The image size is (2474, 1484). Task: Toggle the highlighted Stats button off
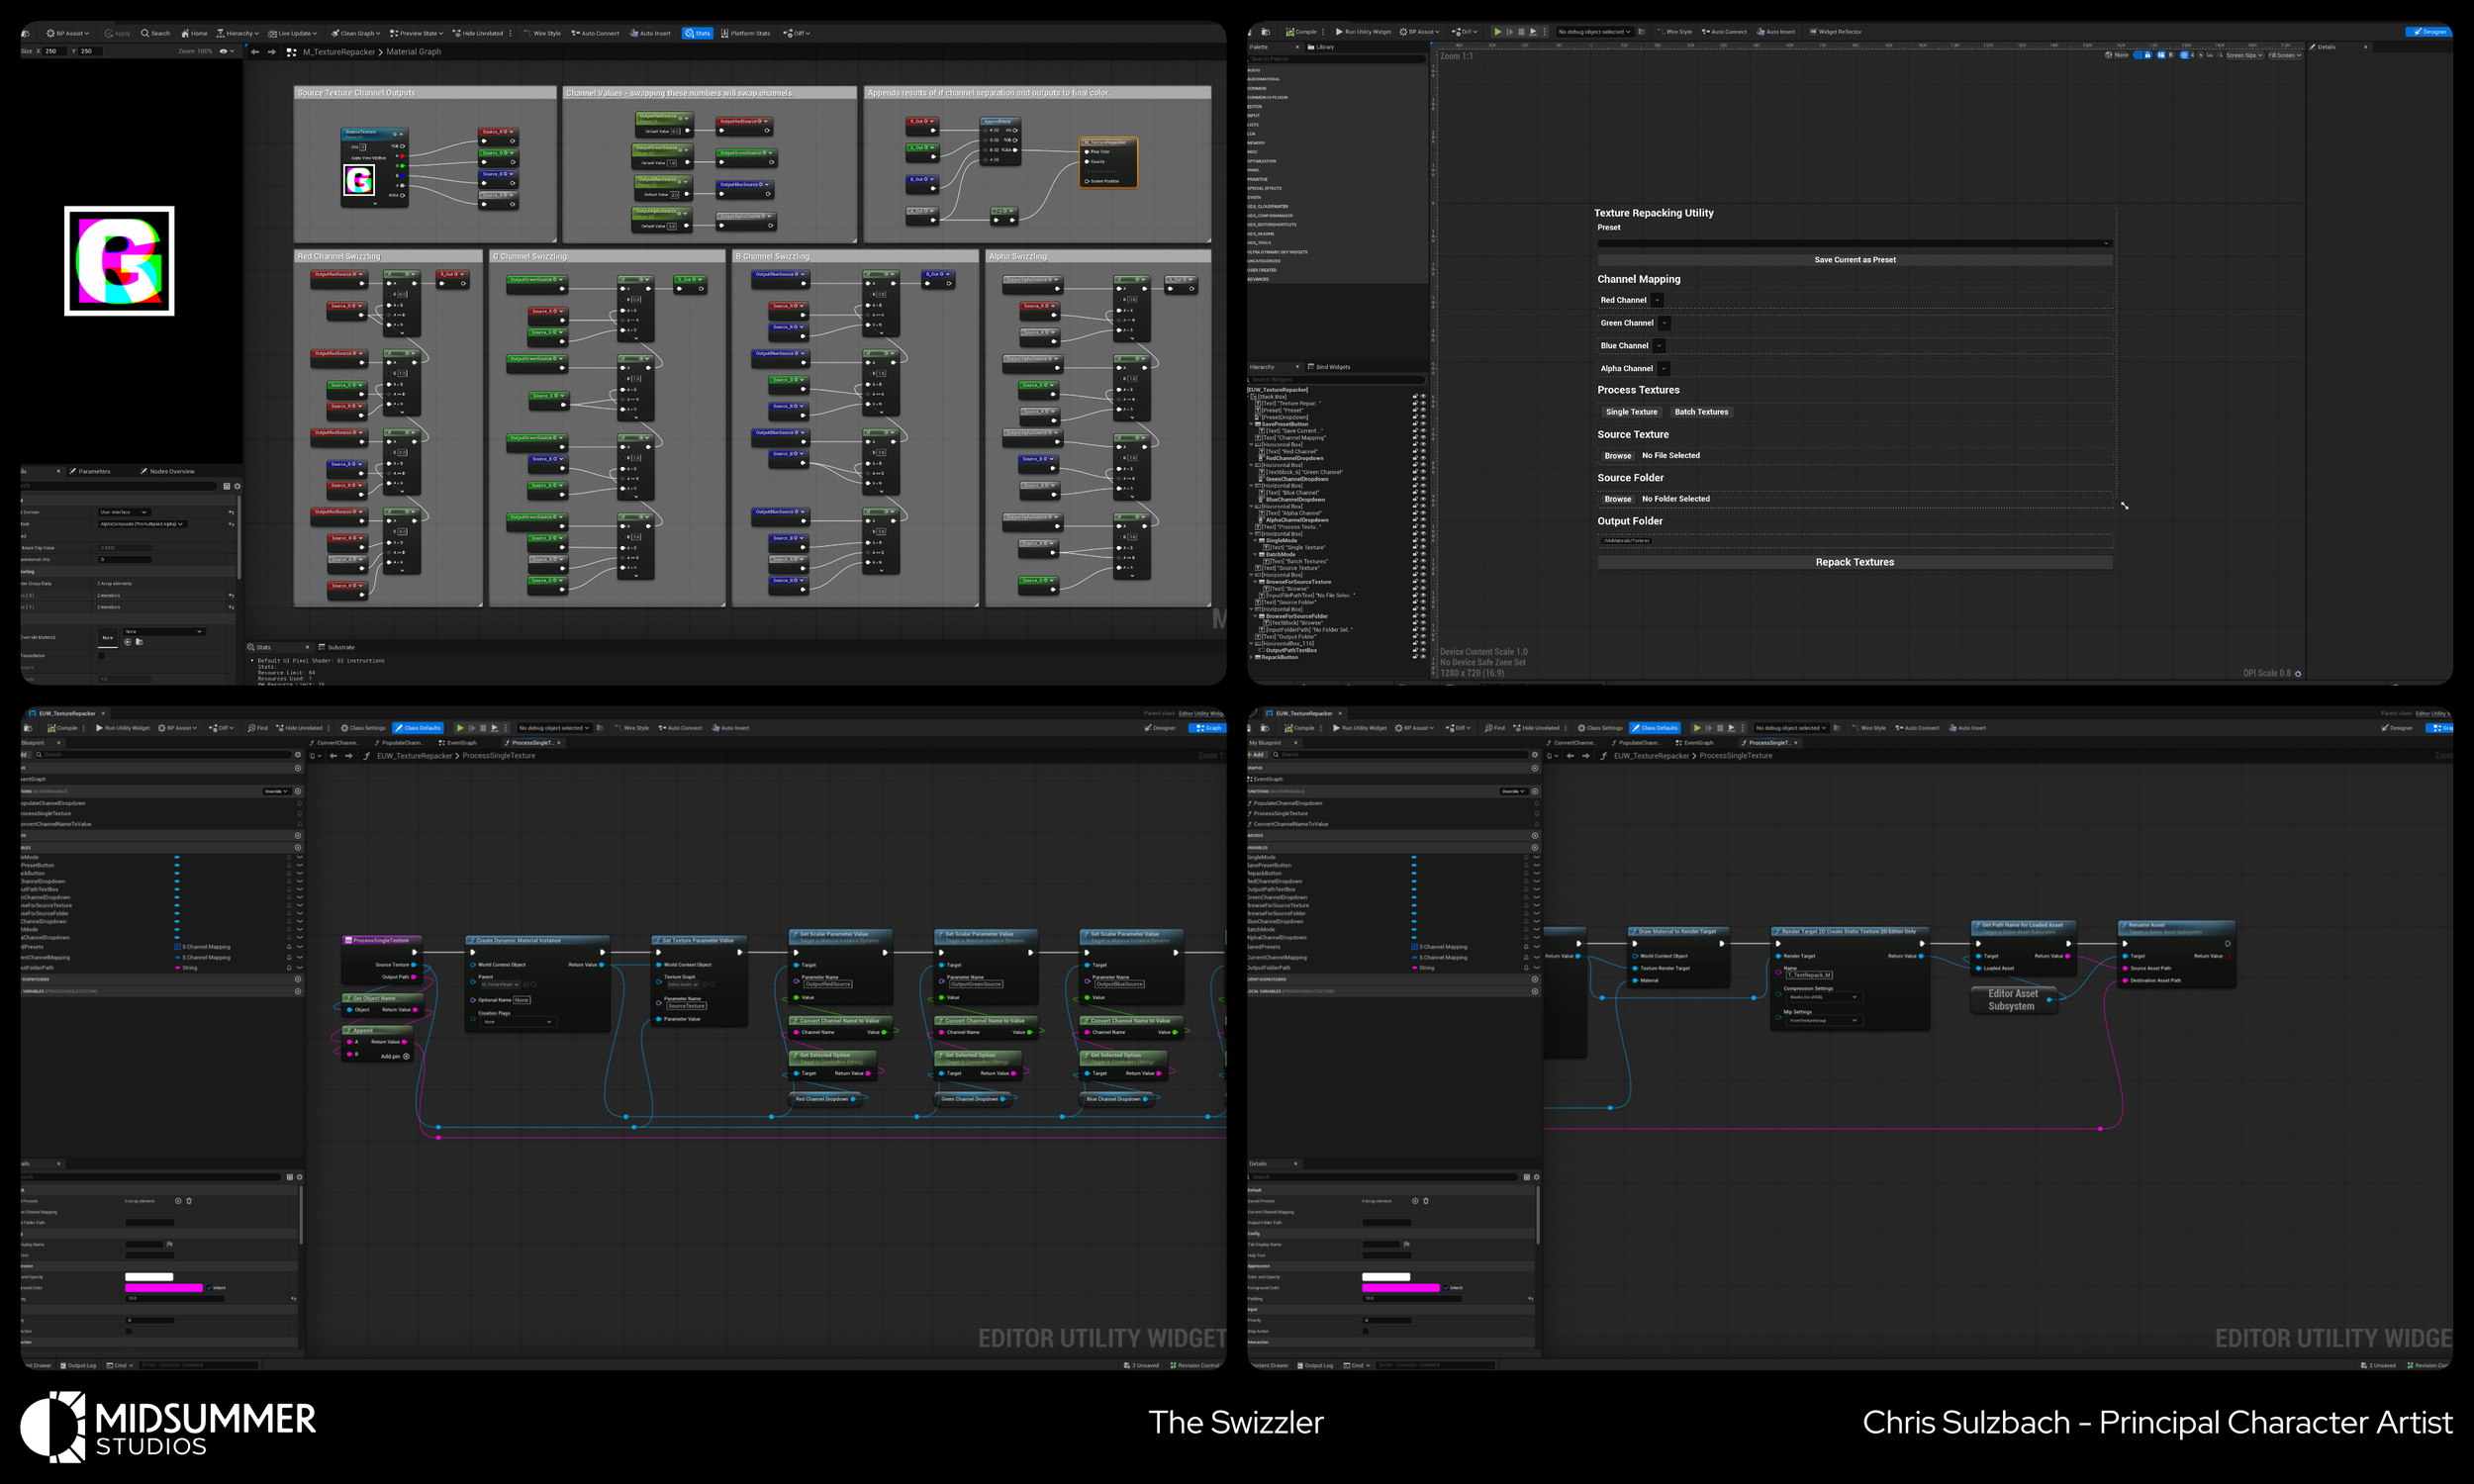pyautogui.click(x=697, y=33)
